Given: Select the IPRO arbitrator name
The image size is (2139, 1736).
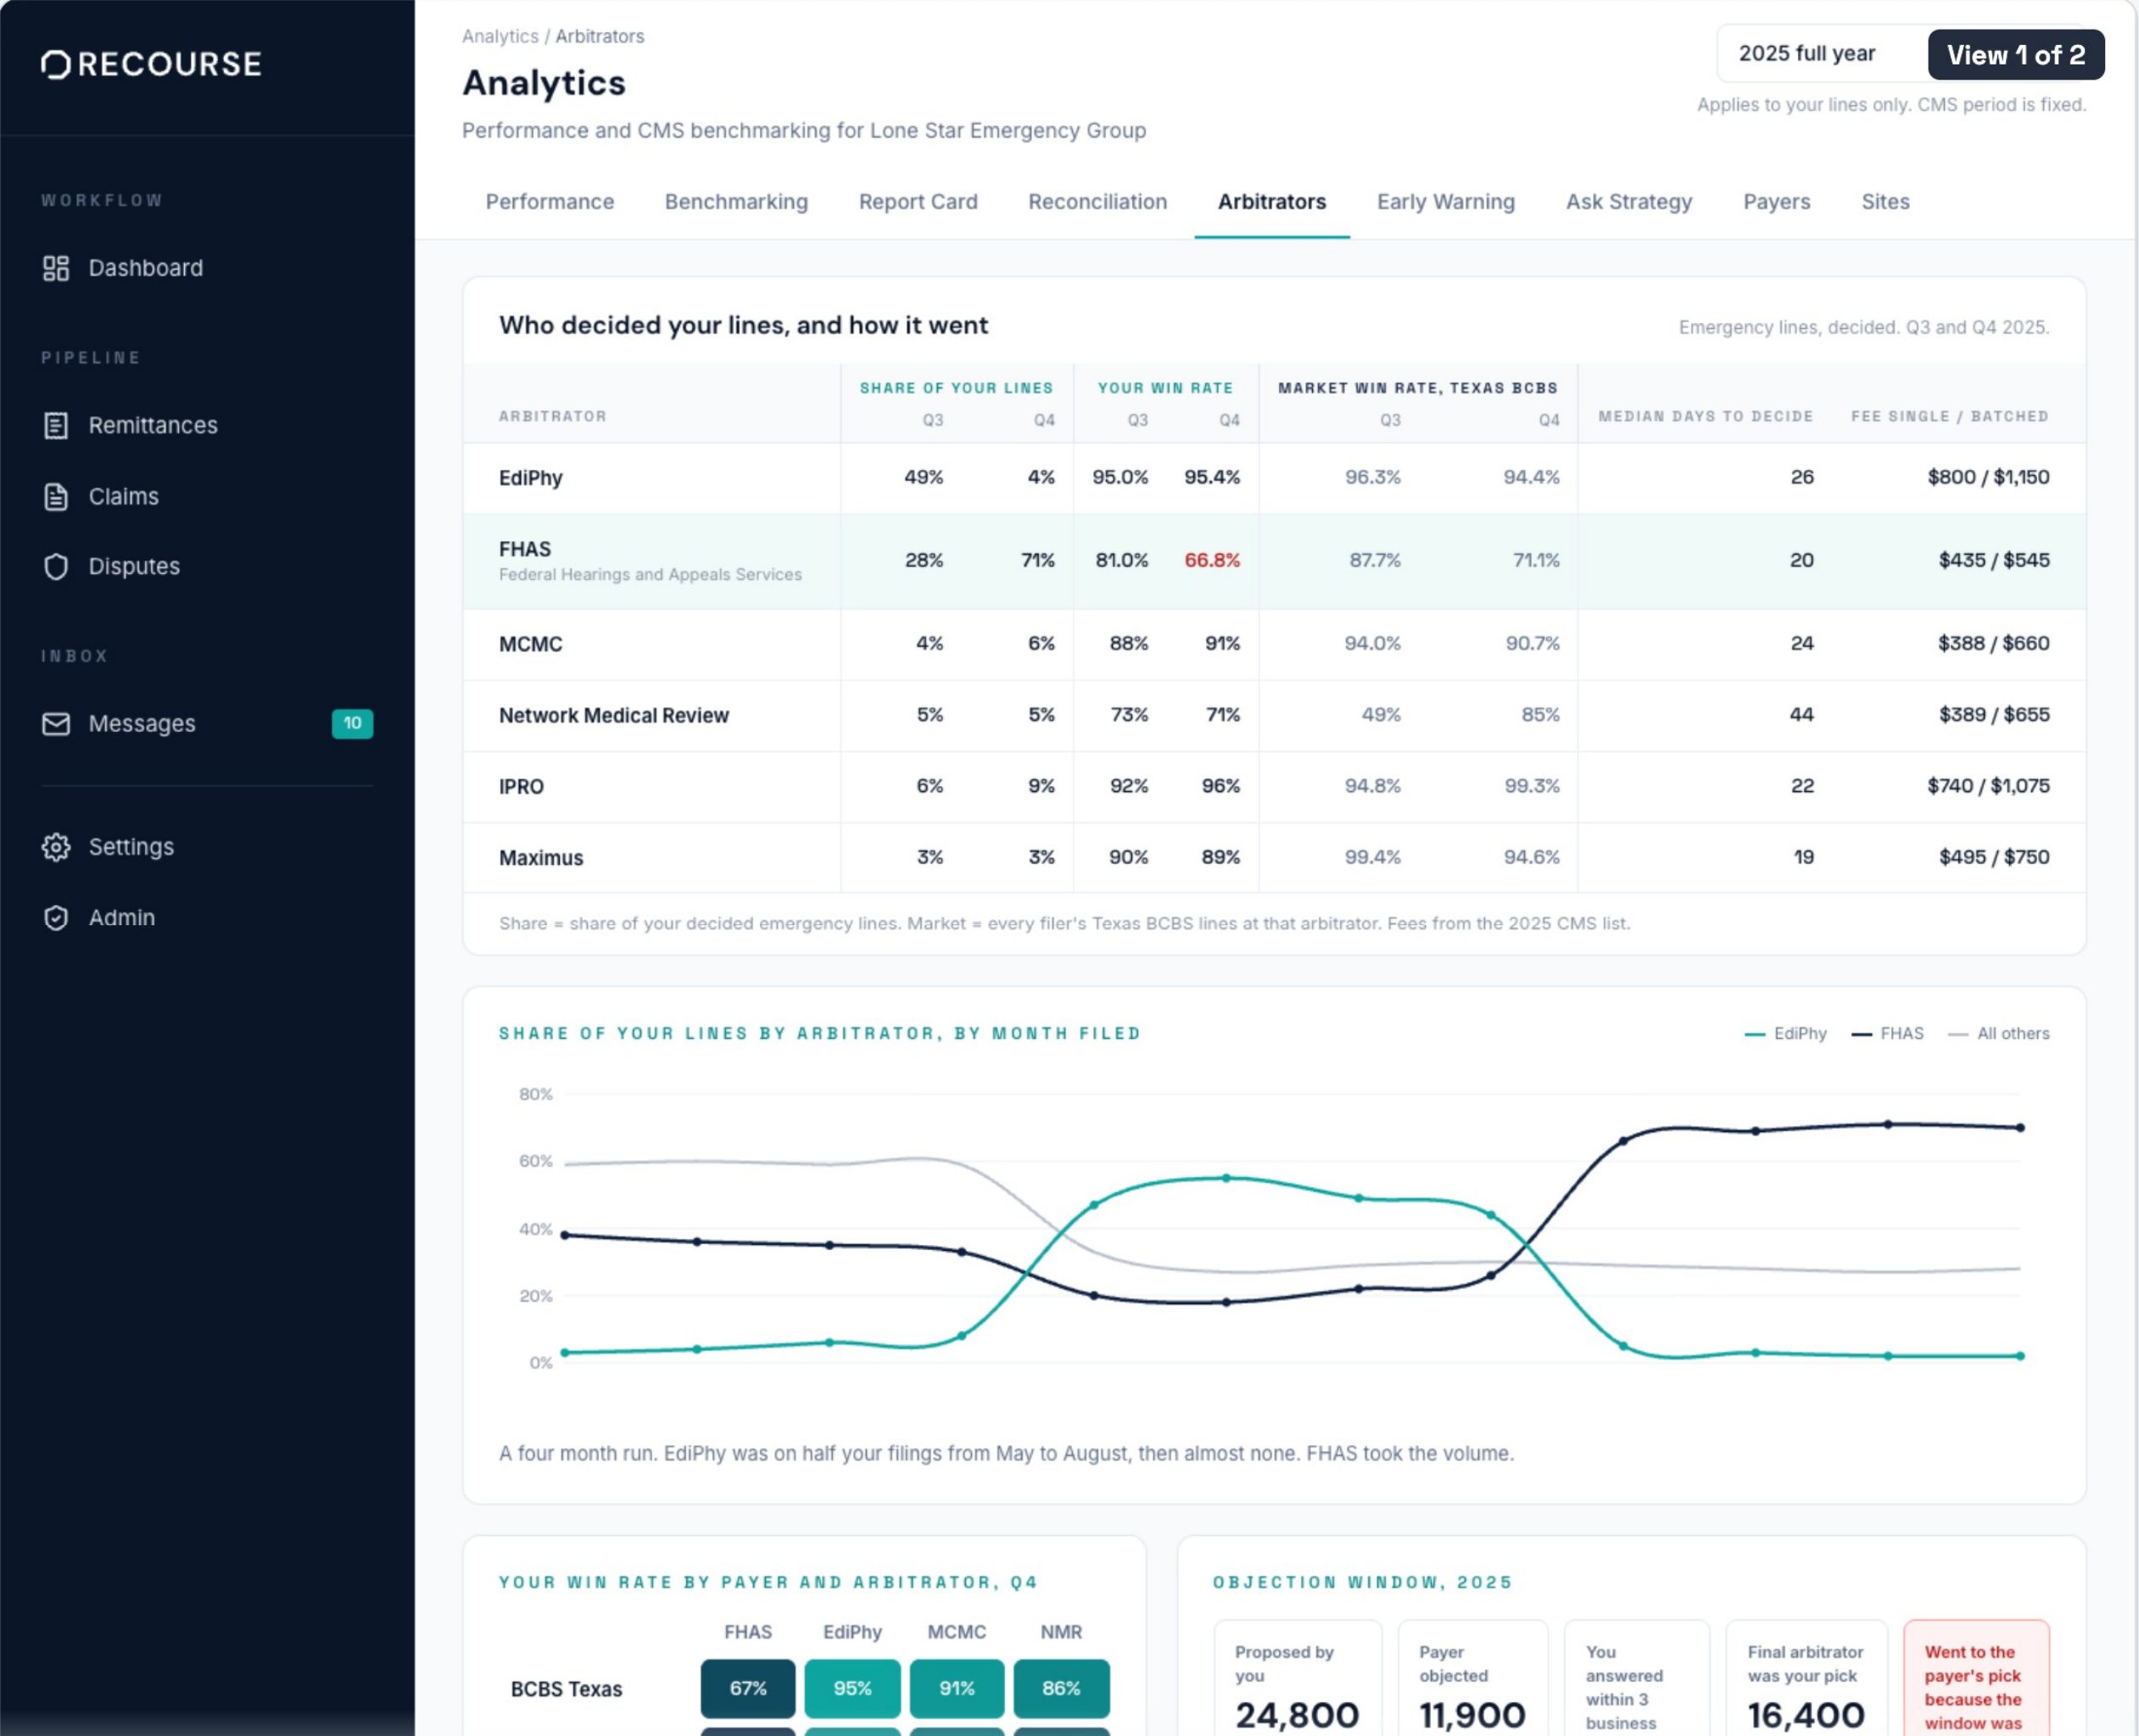Looking at the screenshot, I should tap(522, 787).
